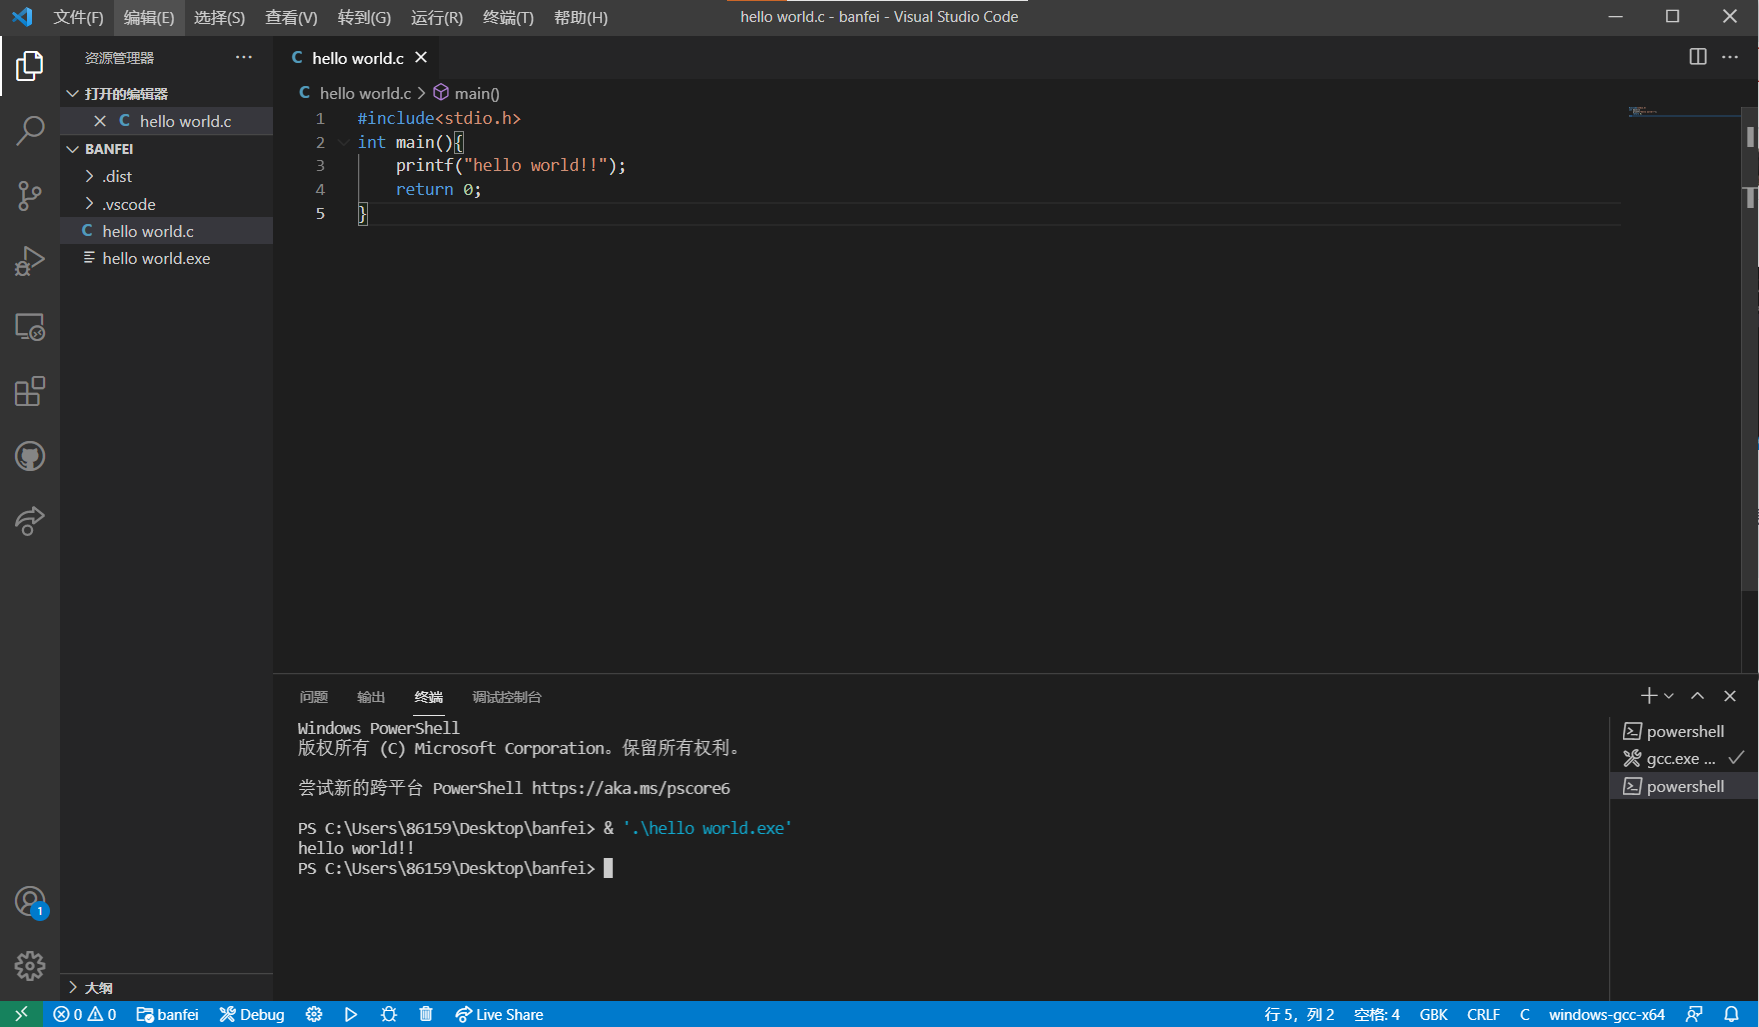1759x1027 pixels.
Task: Click the Accounts icon near the bottom
Action: click(x=29, y=900)
